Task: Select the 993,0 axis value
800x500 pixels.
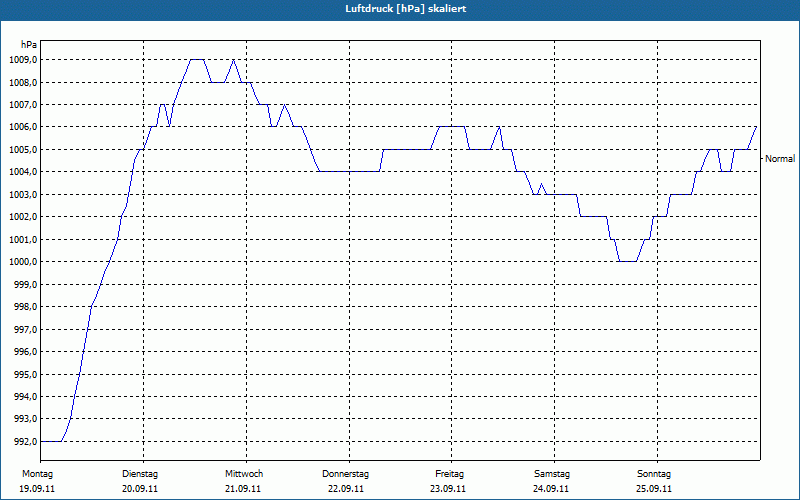Action: coord(26,419)
